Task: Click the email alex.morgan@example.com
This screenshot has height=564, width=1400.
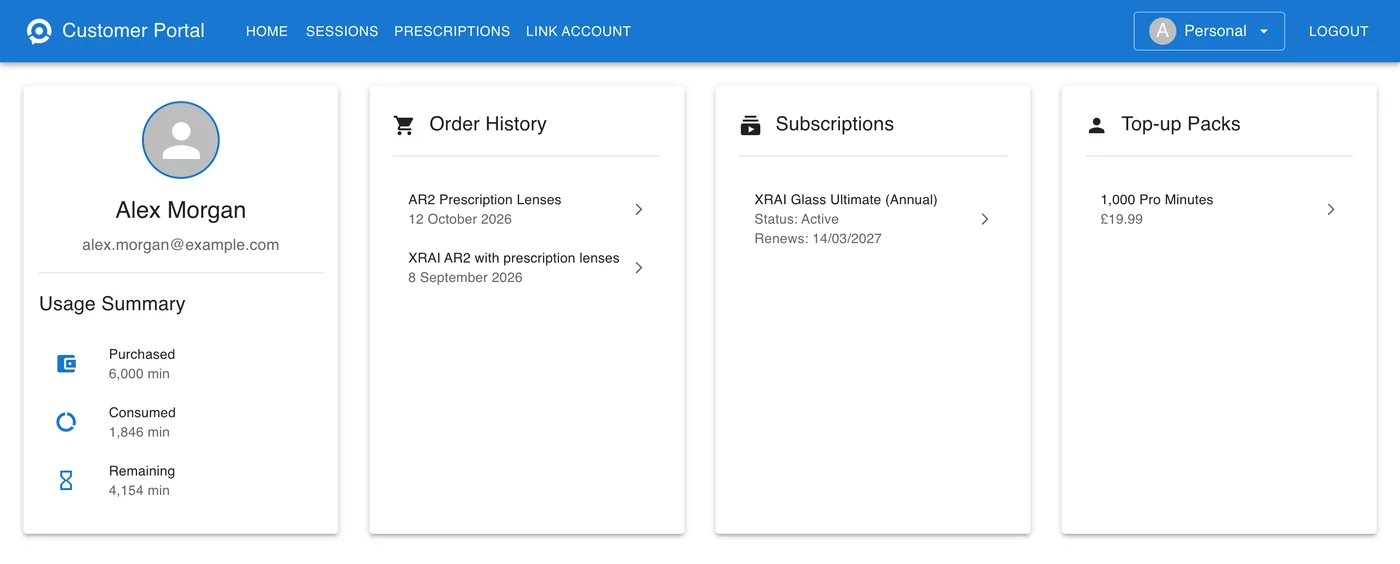Action: point(181,245)
